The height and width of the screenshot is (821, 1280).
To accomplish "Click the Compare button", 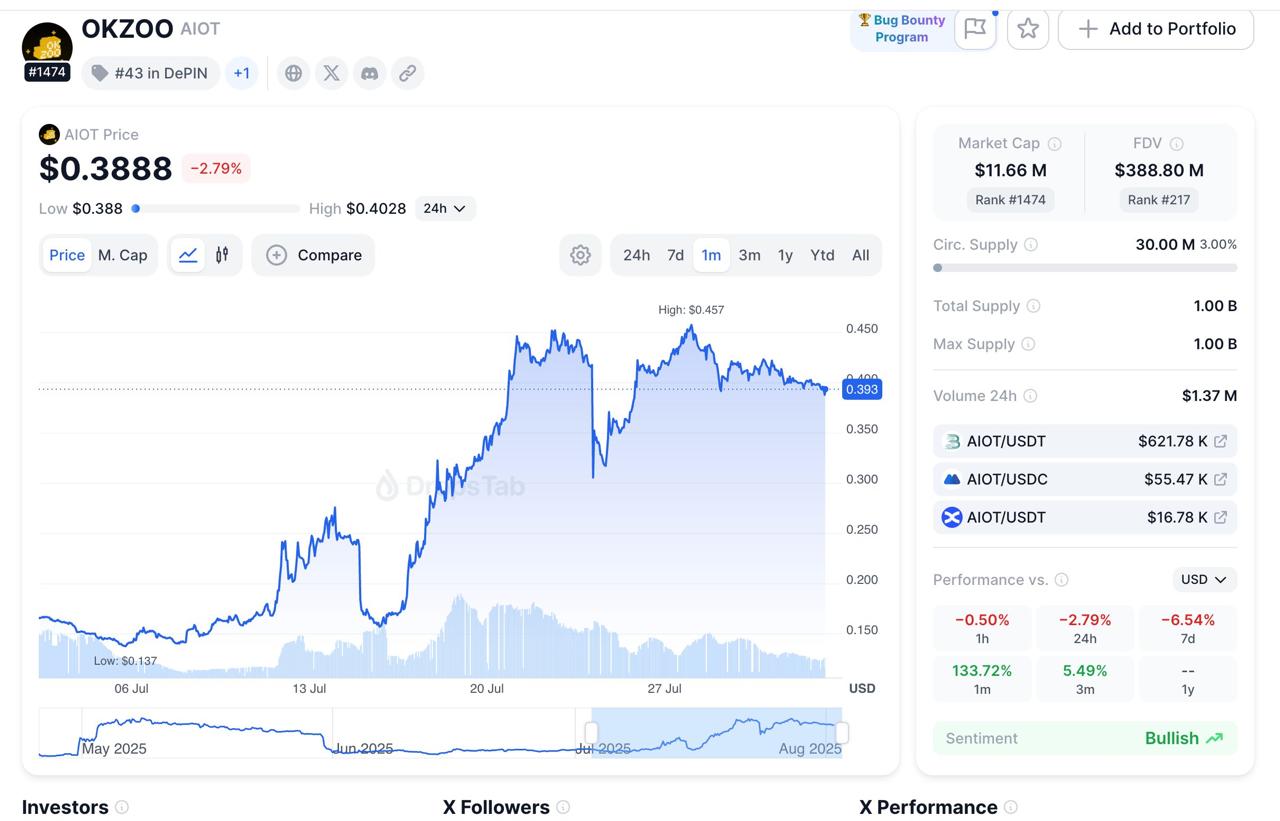I will pos(313,255).
